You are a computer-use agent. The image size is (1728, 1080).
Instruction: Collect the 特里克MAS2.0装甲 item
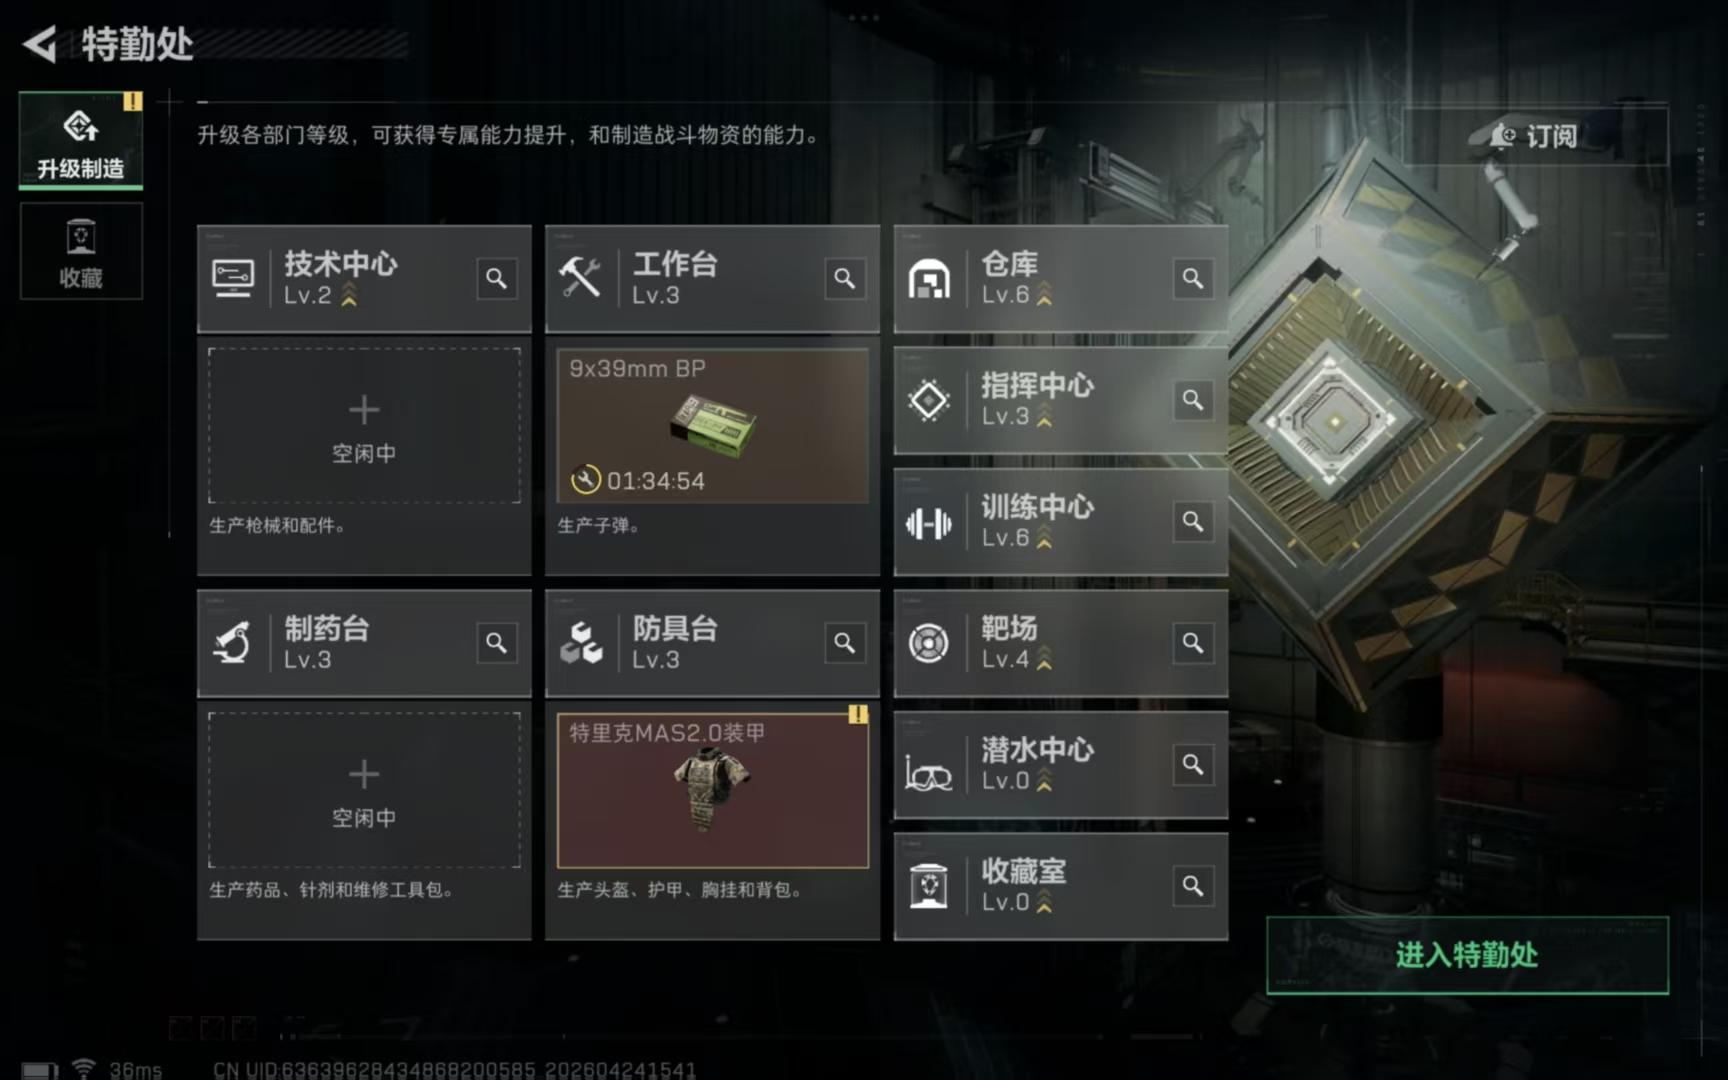pos(712,790)
